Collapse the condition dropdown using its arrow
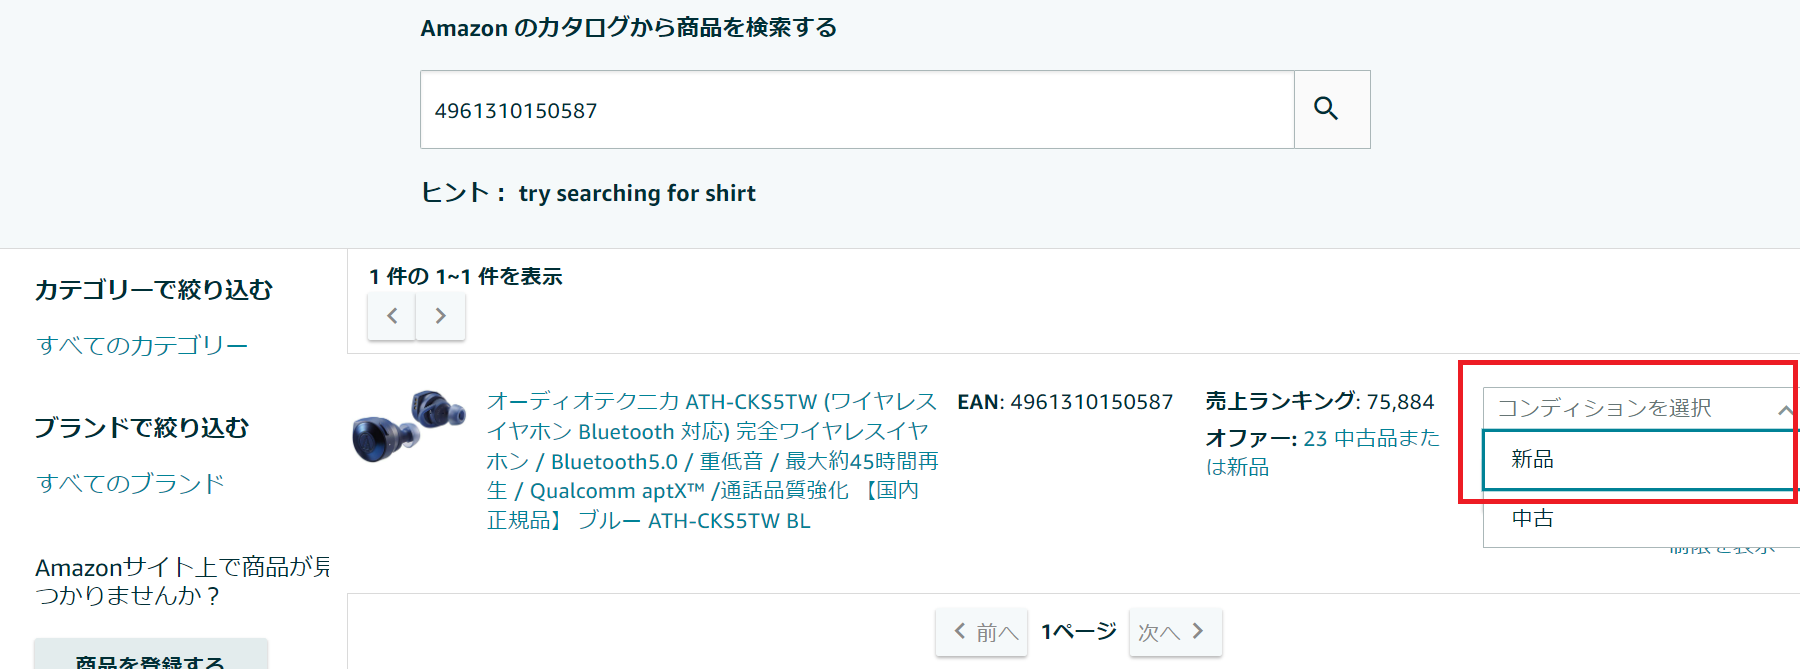 (1785, 410)
